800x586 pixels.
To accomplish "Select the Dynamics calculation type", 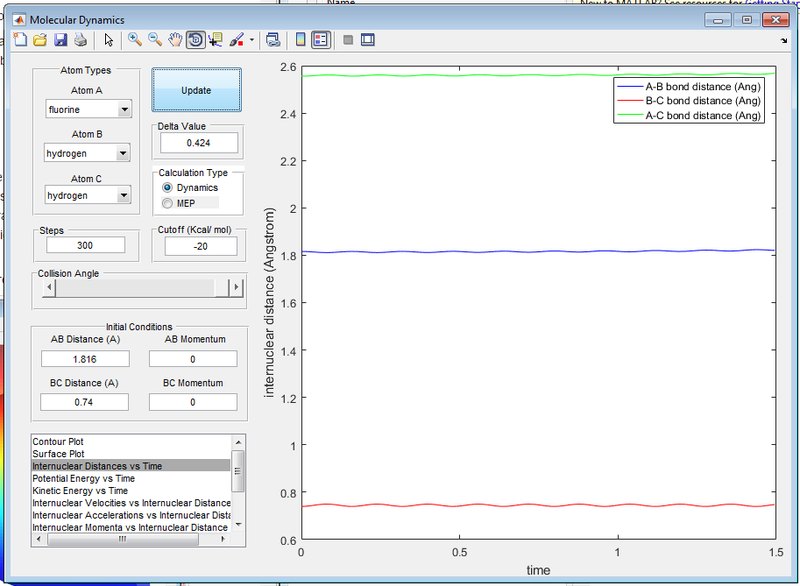I will coord(167,188).
